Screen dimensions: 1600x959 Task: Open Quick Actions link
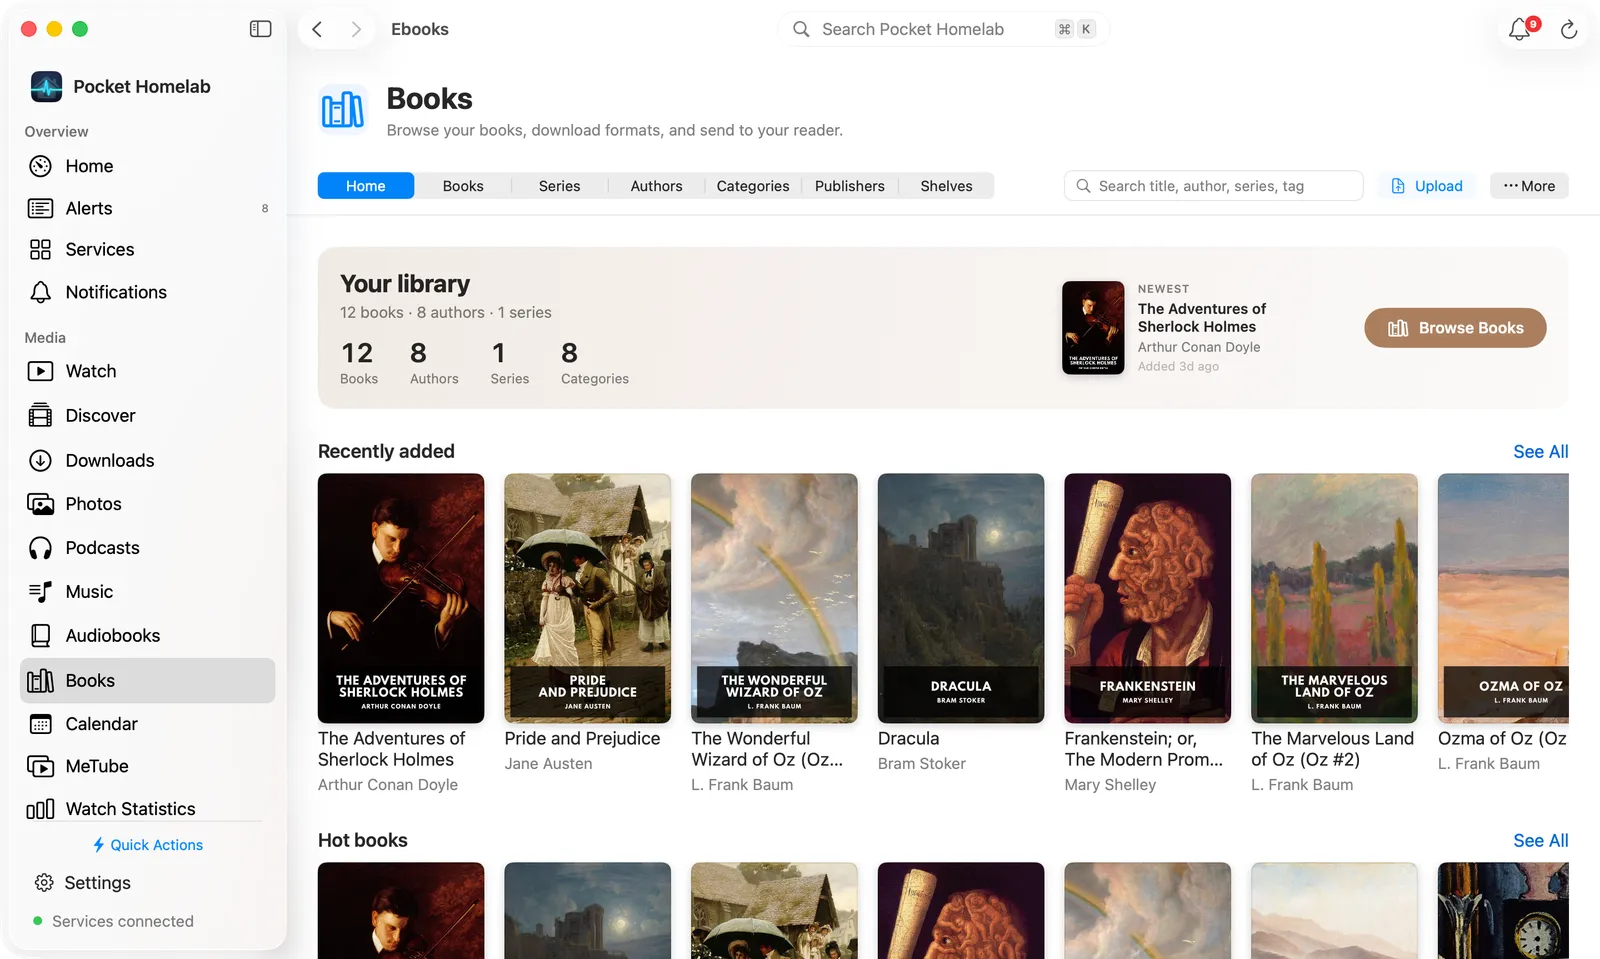click(148, 845)
